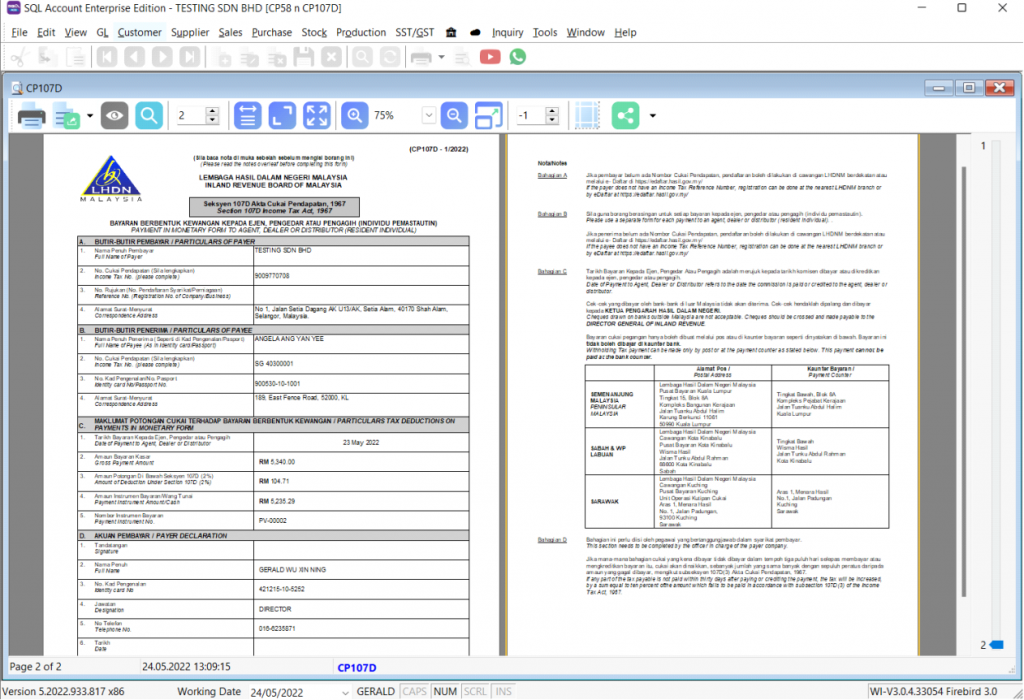Click the greyed-out scissors cut icon
The width and height of the screenshot is (1024, 700).
[x=20, y=57]
